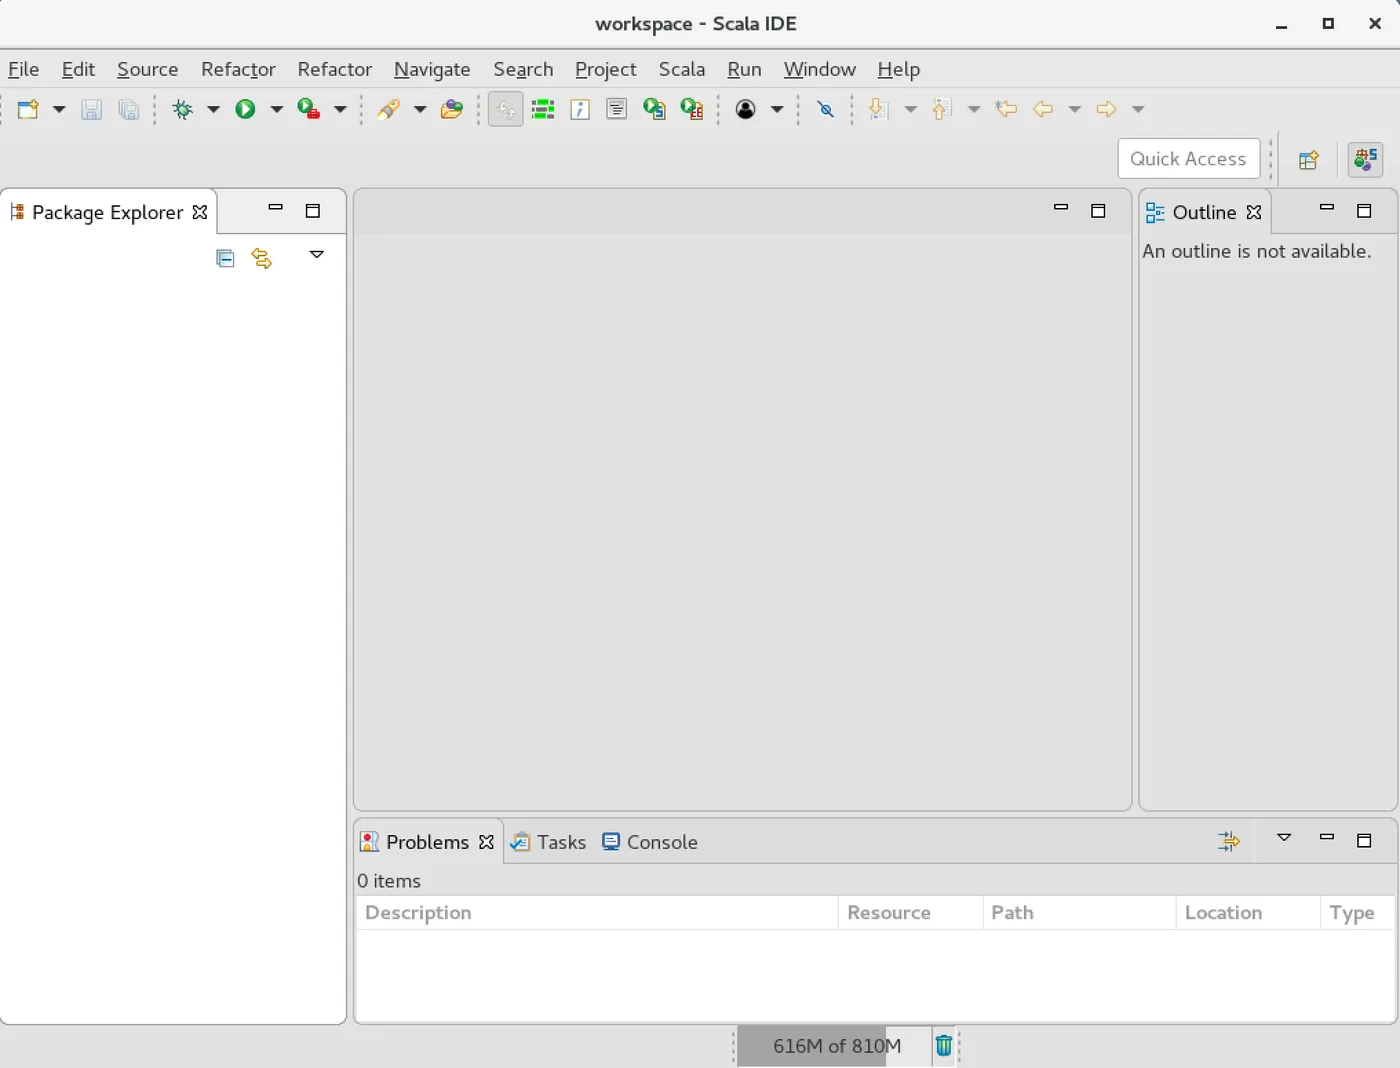1400x1068 pixels.
Task: Go to Previous Annotation up-arrow icon
Action: point(941,109)
